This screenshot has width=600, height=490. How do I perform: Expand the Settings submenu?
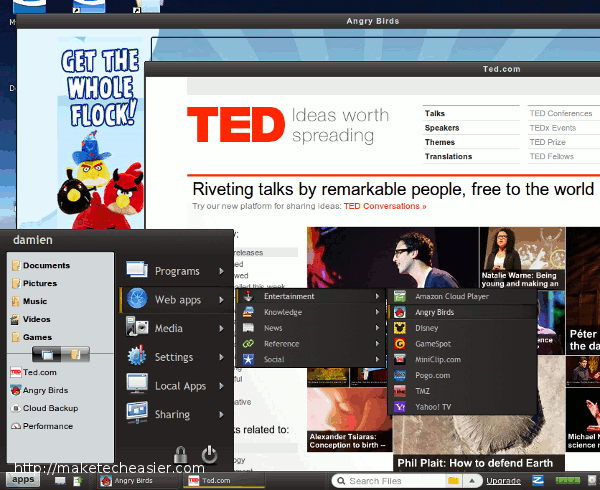point(176,357)
